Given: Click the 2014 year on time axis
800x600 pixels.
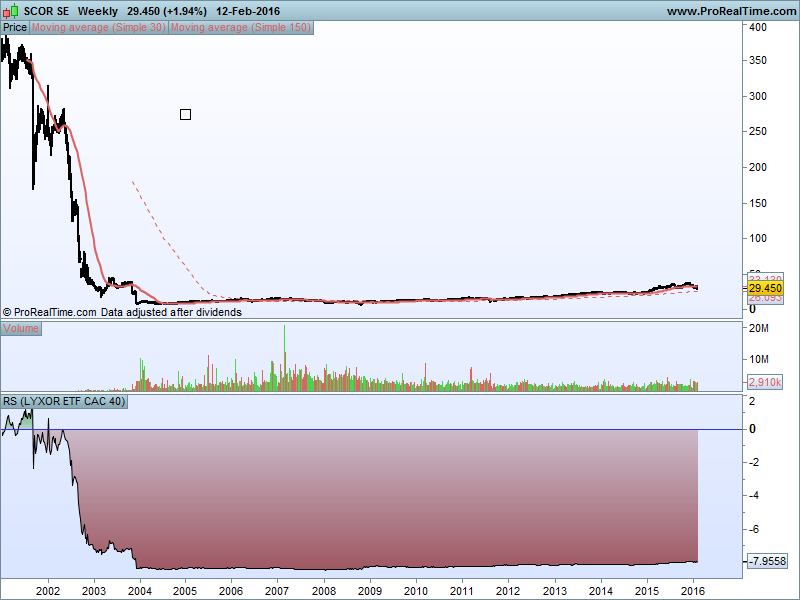Looking at the screenshot, I should [x=601, y=591].
